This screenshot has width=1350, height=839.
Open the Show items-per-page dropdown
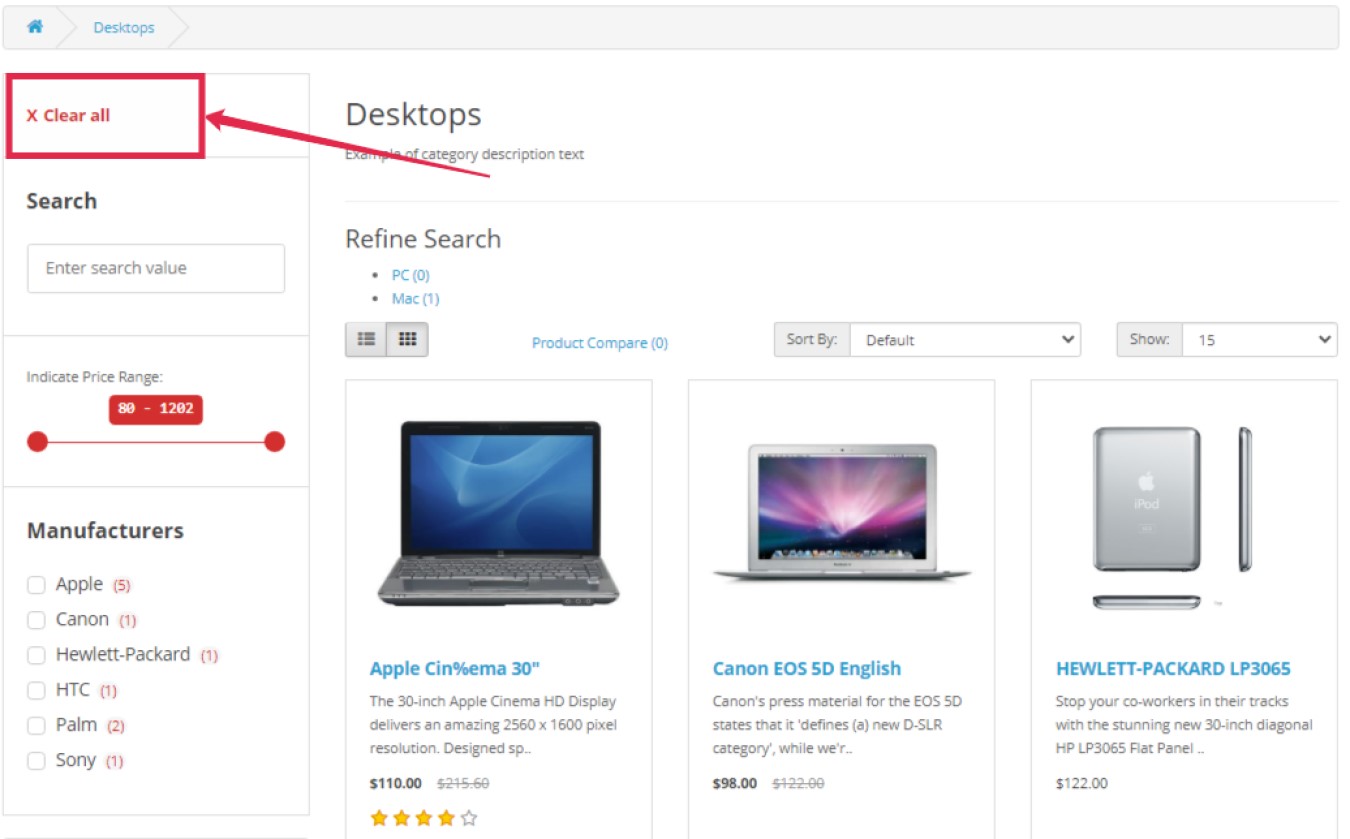tap(1260, 340)
